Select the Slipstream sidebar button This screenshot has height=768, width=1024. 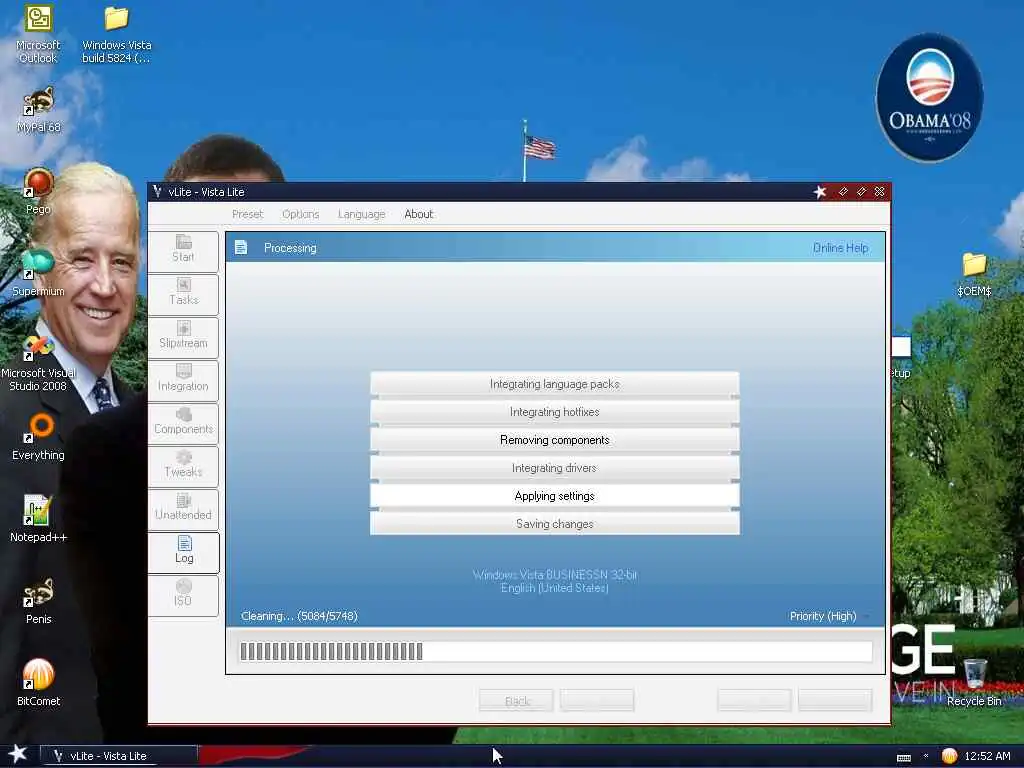point(184,338)
